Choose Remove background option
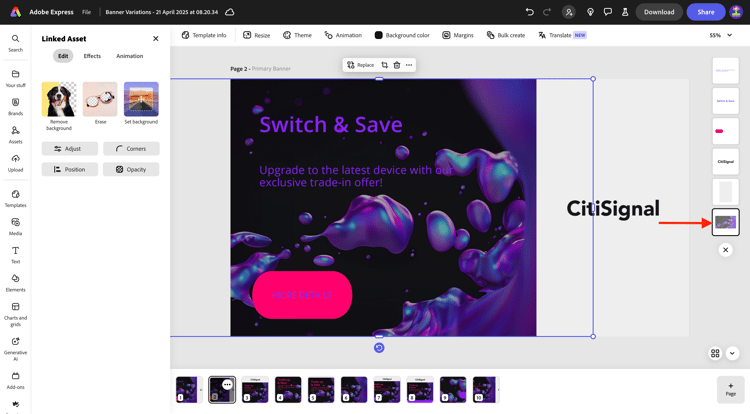The image size is (750, 414). [x=59, y=106]
